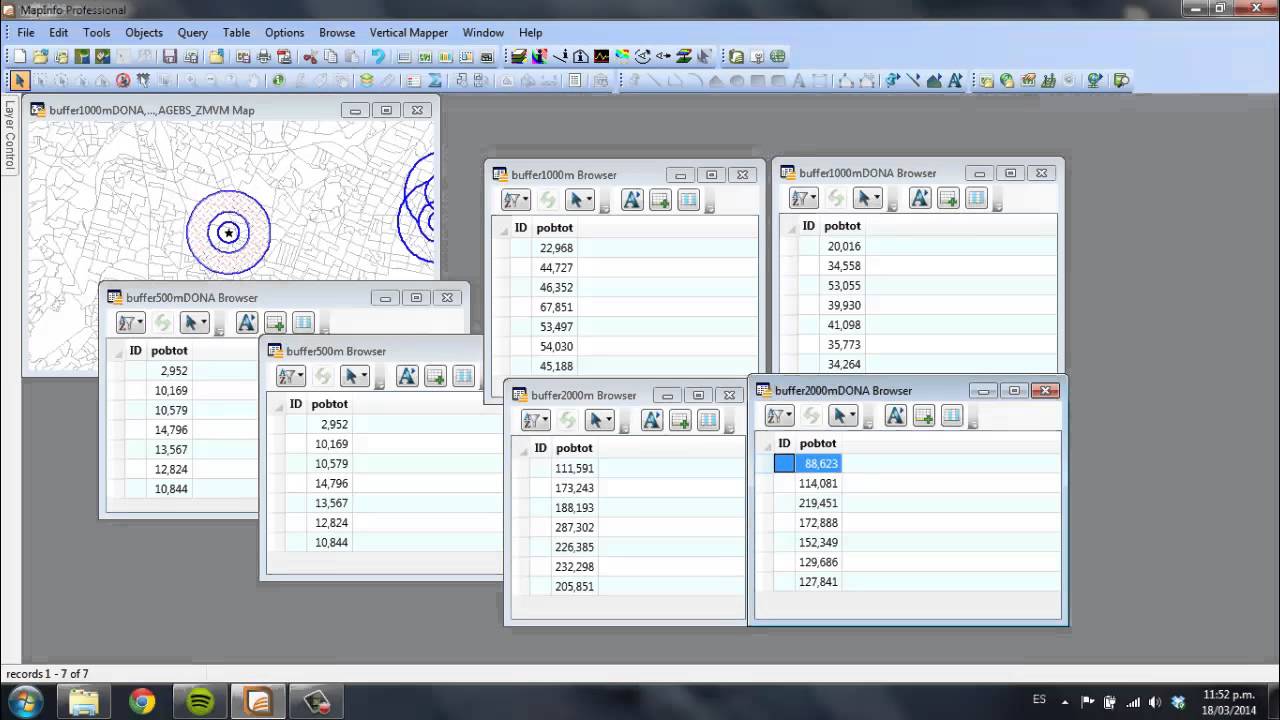Click the Open Table folder icon

41,56
